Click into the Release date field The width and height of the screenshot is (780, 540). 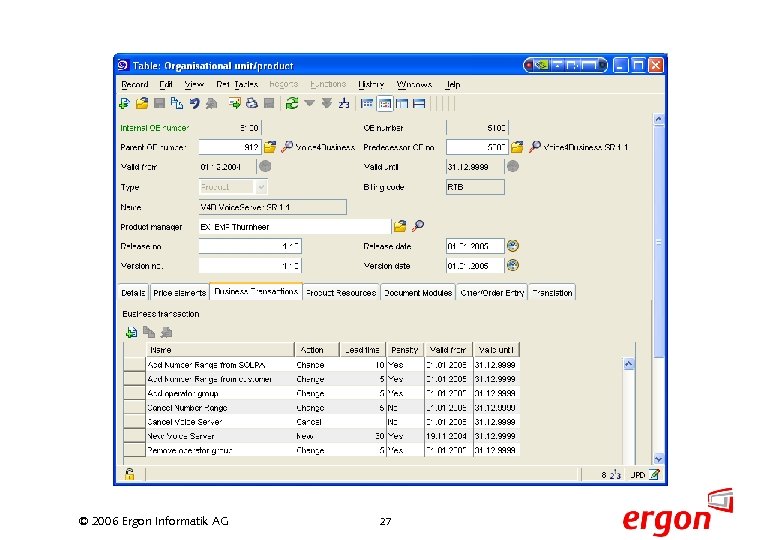click(475, 246)
